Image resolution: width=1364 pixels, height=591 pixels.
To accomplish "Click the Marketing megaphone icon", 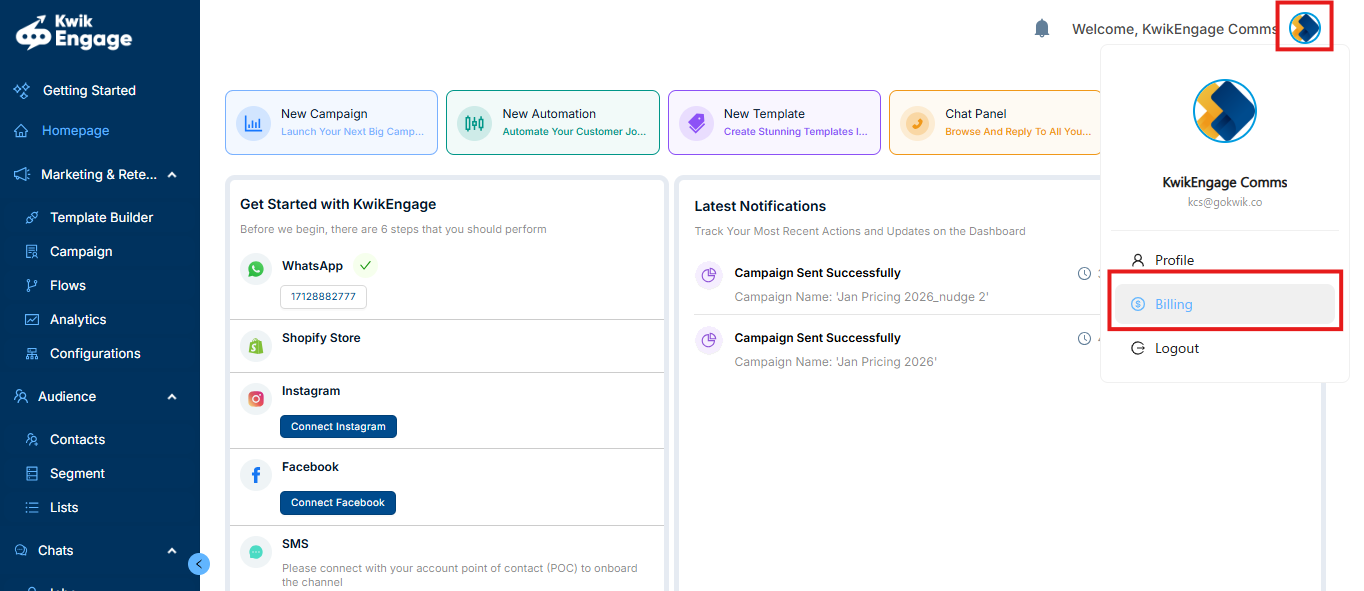I will click(x=22, y=174).
